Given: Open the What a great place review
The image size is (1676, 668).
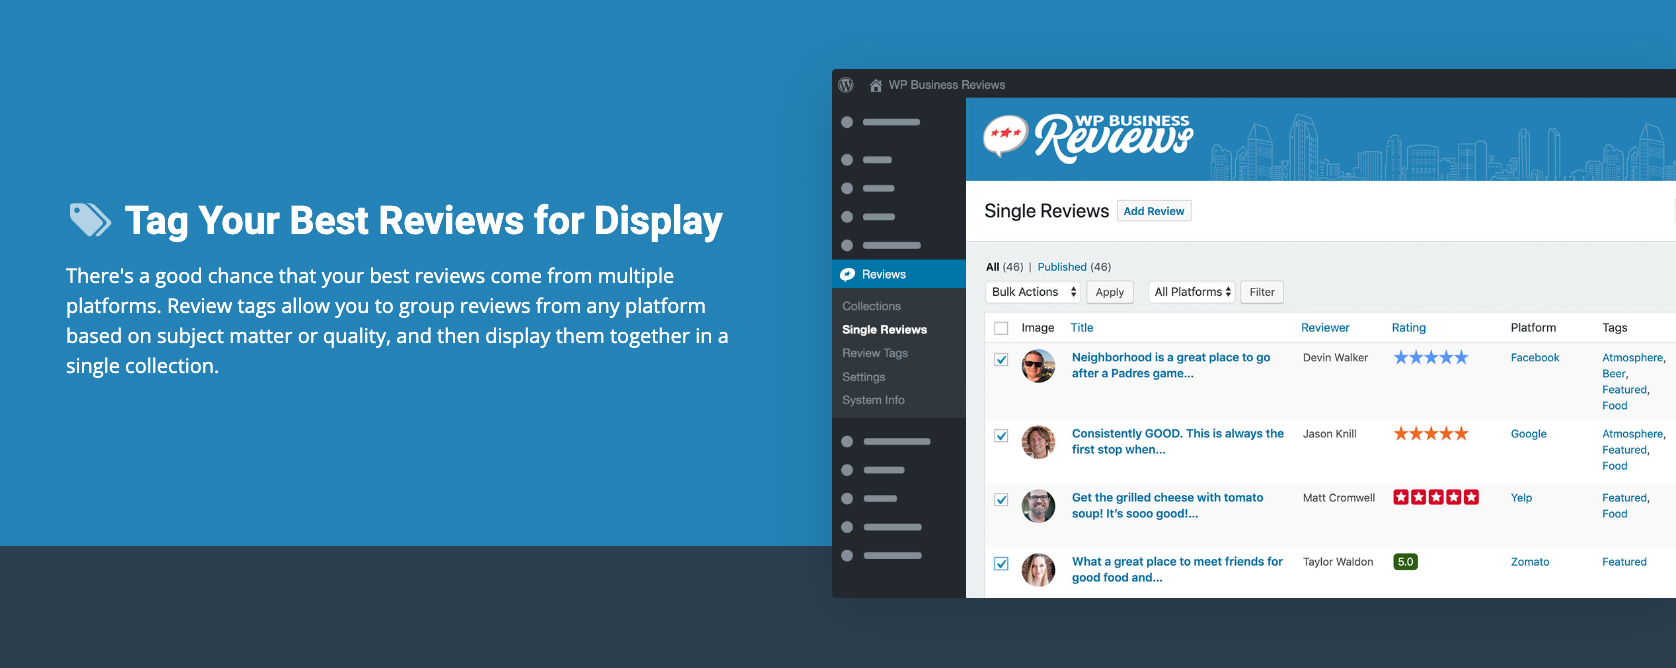Looking at the screenshot, I should click(x=1177, y=569).
